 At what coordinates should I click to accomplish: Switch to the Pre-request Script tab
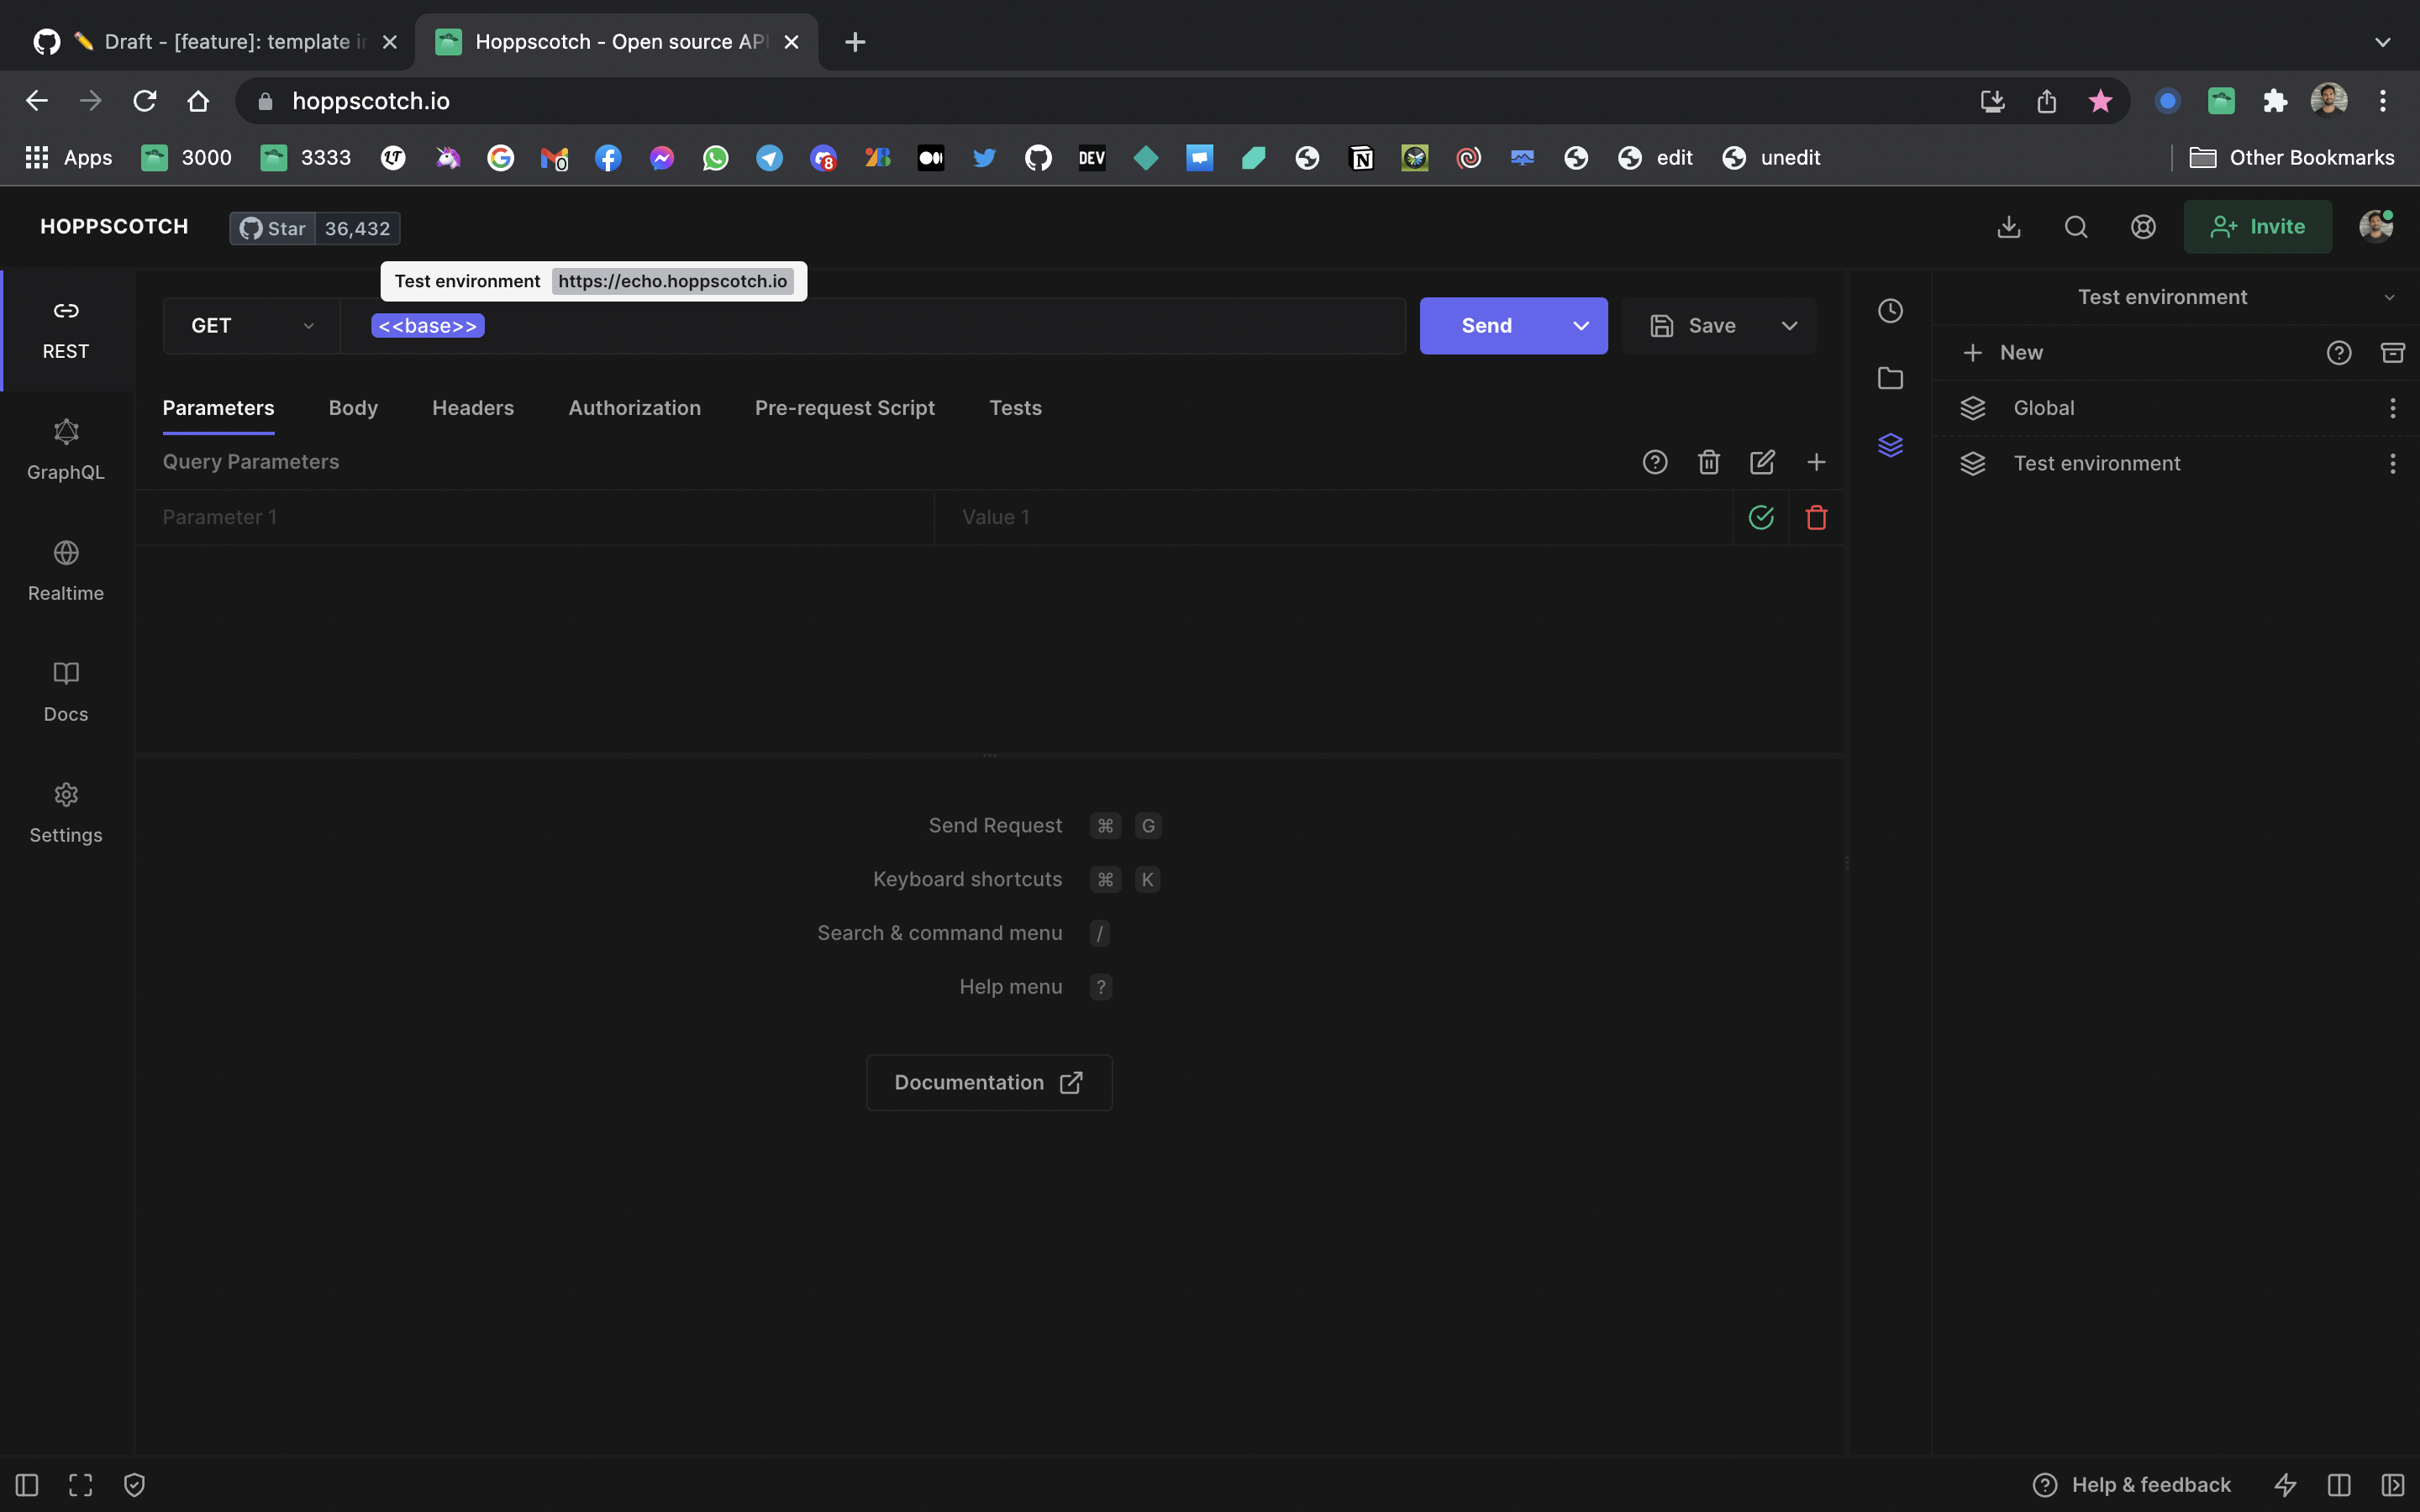[844, 408]
